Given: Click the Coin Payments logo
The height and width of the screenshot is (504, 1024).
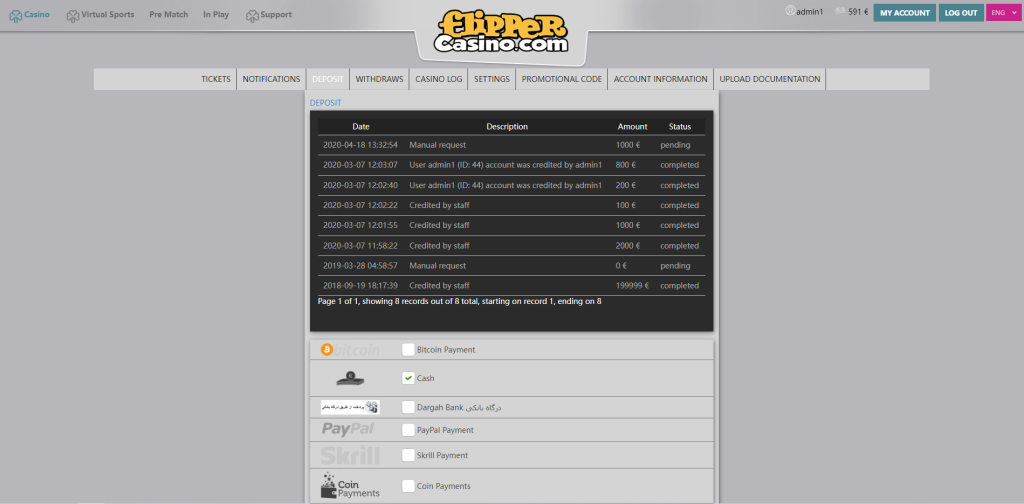Looking at the screenshot, I should [x=350, y=486].
